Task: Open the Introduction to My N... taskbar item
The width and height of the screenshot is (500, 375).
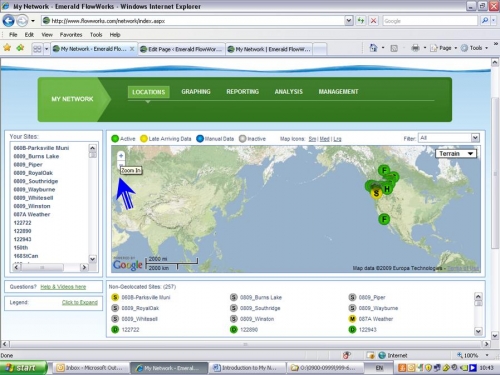Action: (248, 368)
